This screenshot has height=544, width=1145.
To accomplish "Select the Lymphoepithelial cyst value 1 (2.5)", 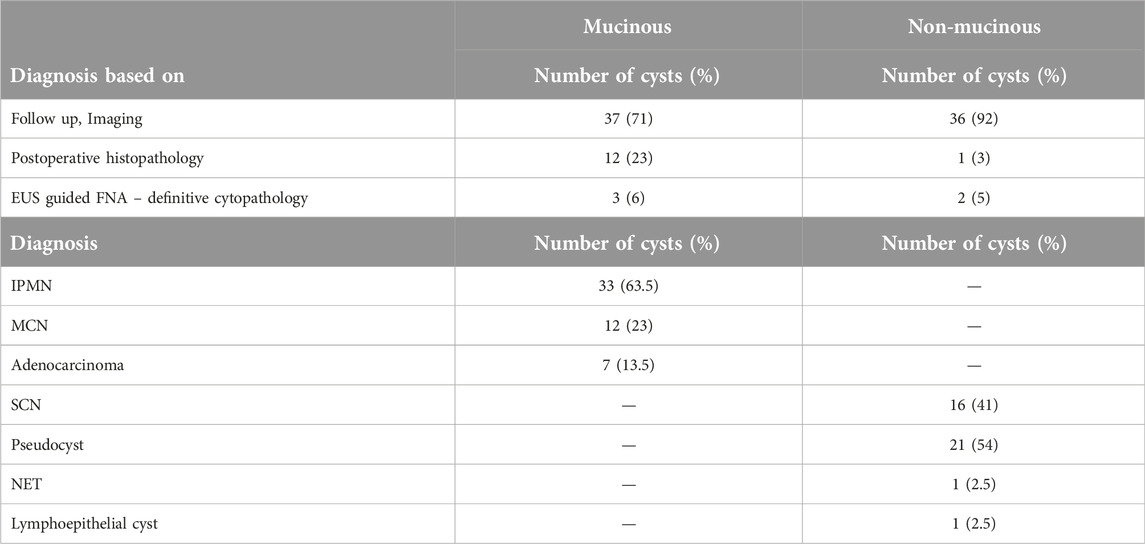I will tap(973, 523).
